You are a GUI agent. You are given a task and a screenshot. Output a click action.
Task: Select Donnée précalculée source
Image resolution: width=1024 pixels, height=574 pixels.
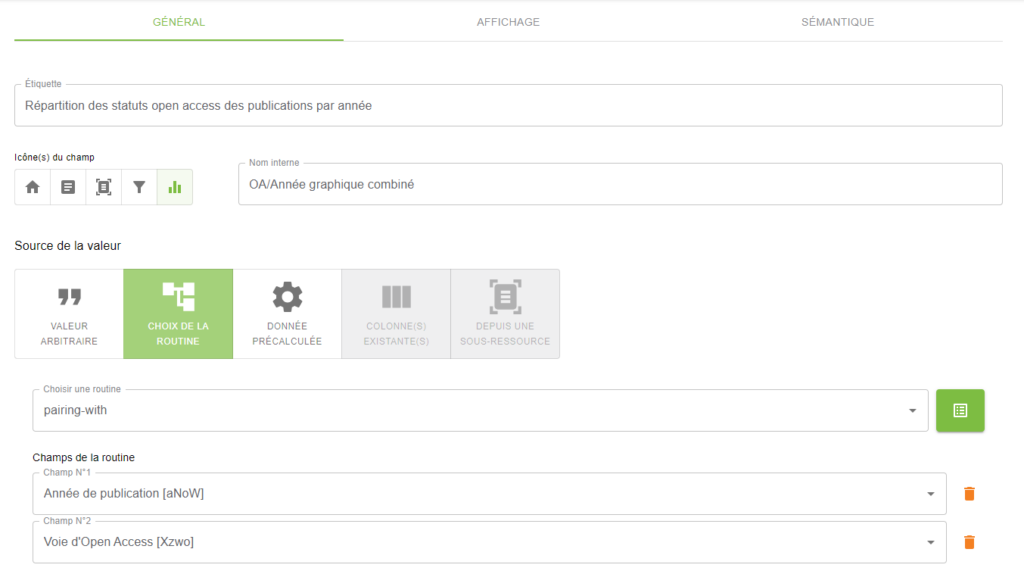(287, 313)
